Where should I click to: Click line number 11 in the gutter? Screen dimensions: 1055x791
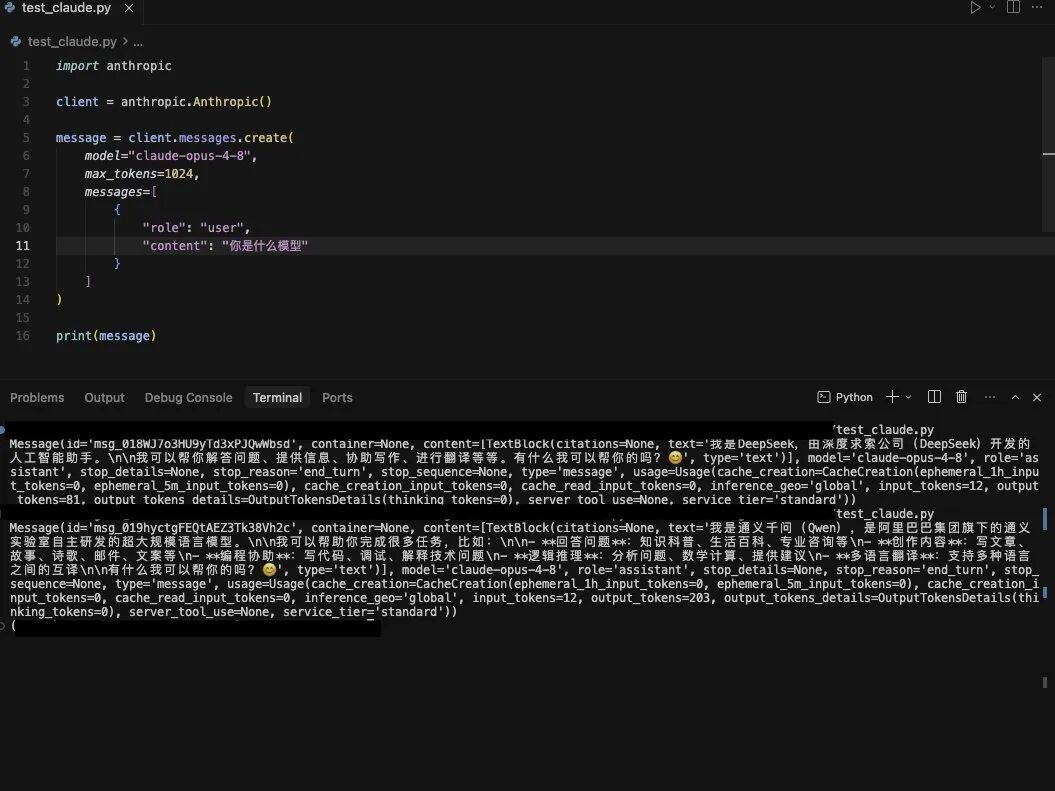click(23, 246)
